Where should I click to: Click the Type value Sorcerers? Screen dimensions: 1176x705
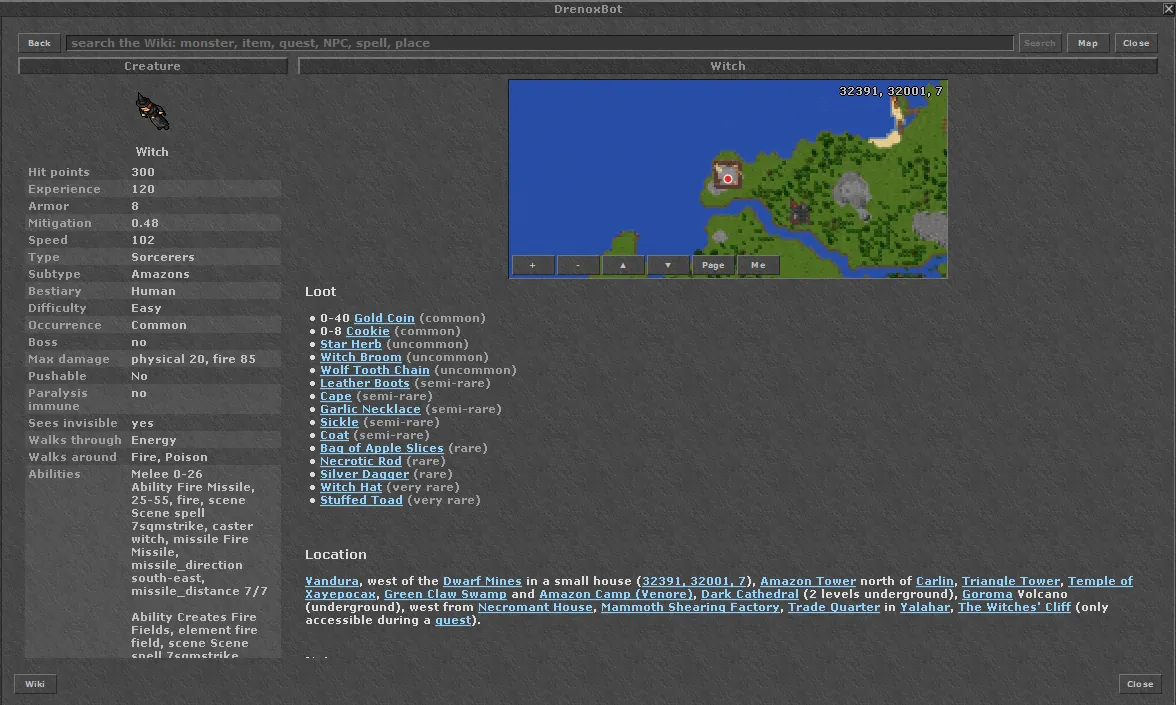(163, 257)
